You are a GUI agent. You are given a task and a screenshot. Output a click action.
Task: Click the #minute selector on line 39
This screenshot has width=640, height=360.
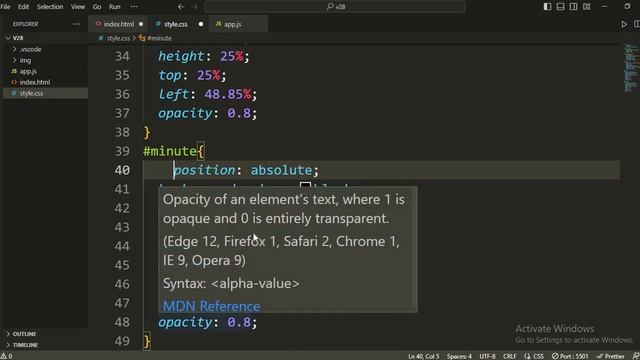pos(170,151)
